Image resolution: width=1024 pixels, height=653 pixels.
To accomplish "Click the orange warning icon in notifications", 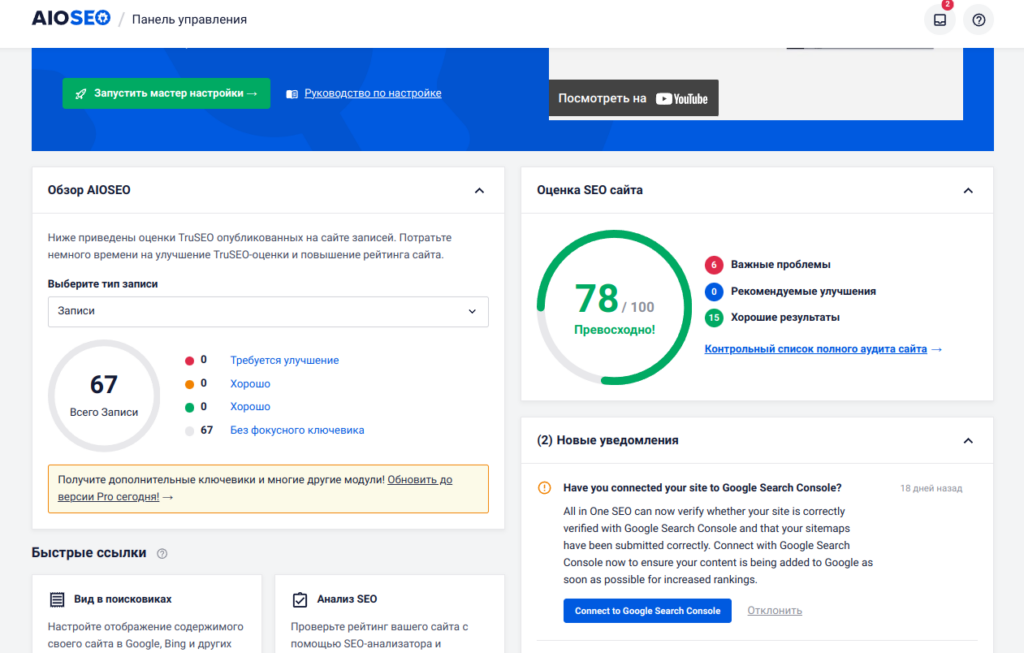I will 544,488.
